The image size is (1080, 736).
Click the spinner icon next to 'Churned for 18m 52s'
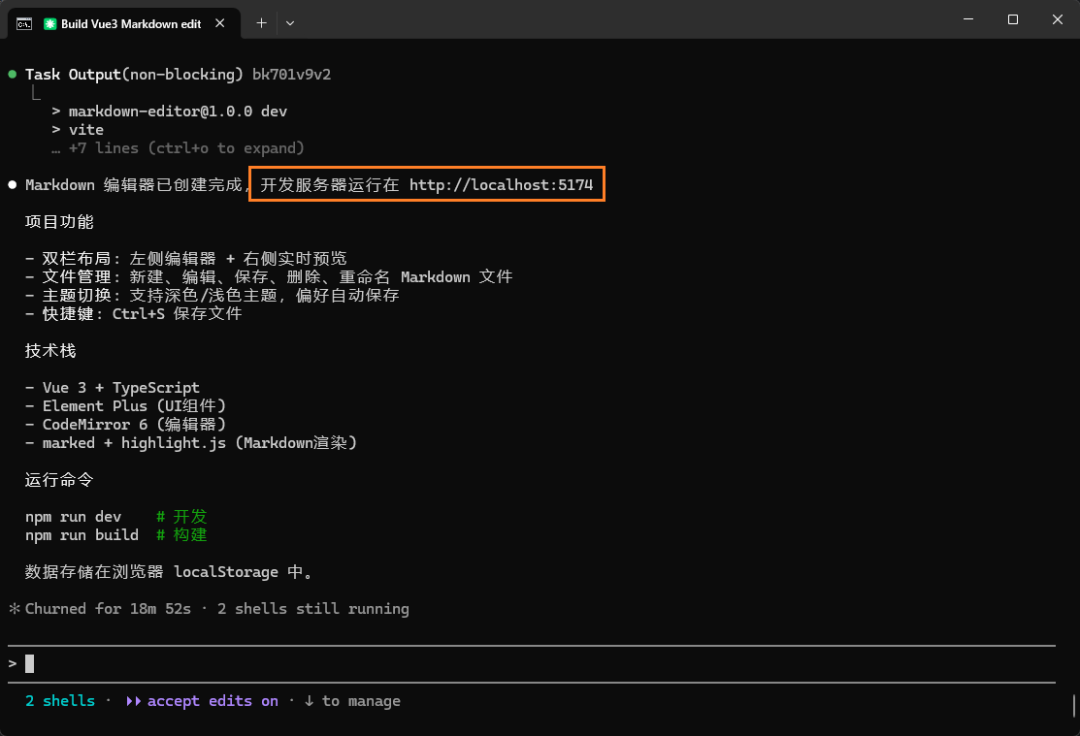point(12,608)
